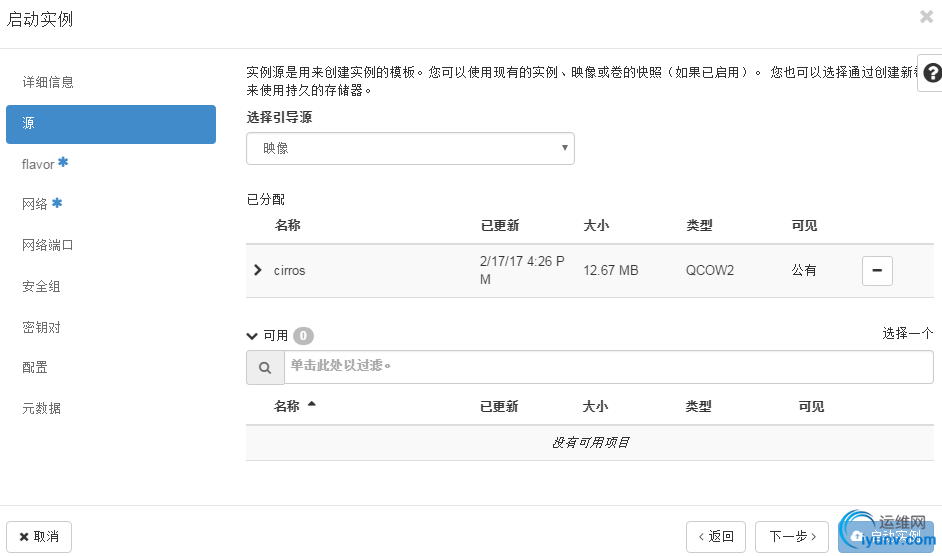Focus the filter input field
Screen dimensions: 942x556
[x=609, y=367]
